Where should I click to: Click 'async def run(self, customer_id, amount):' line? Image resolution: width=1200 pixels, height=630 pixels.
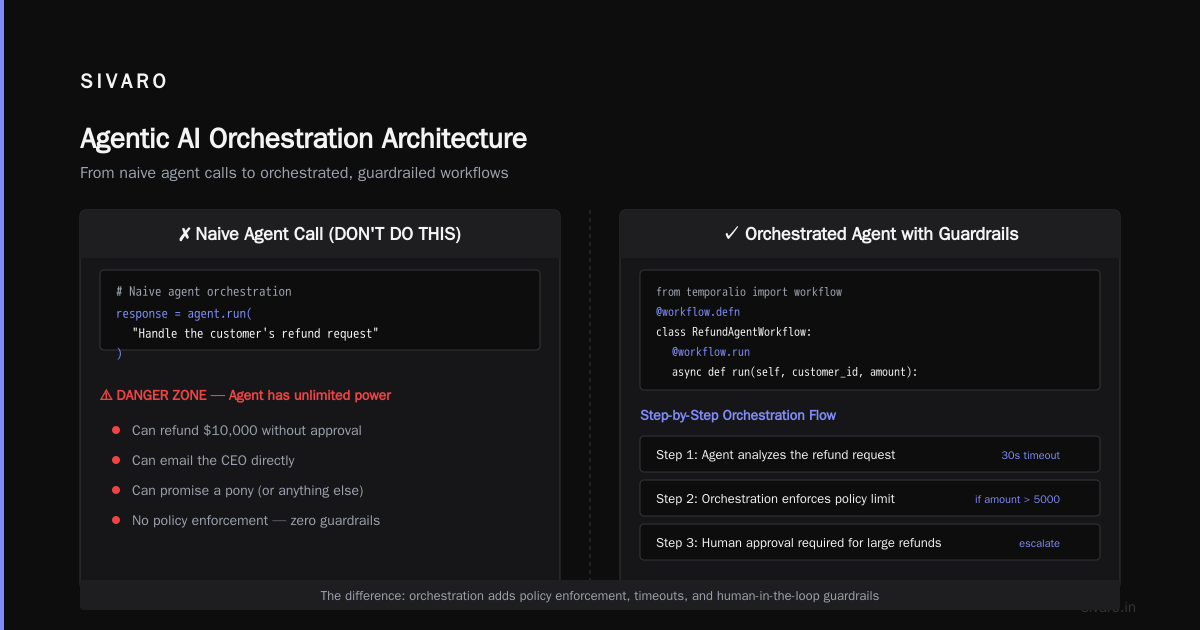[x=795, y=372]
